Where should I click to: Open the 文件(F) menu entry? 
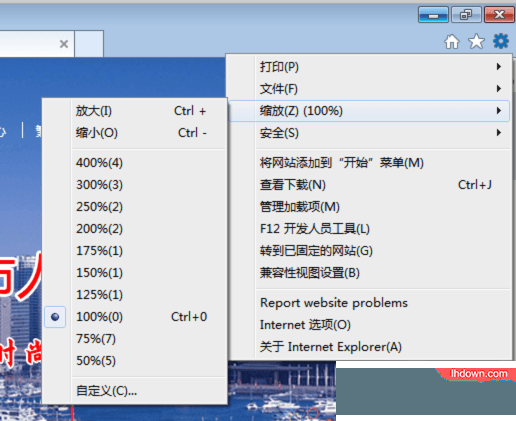pos(369,89)
